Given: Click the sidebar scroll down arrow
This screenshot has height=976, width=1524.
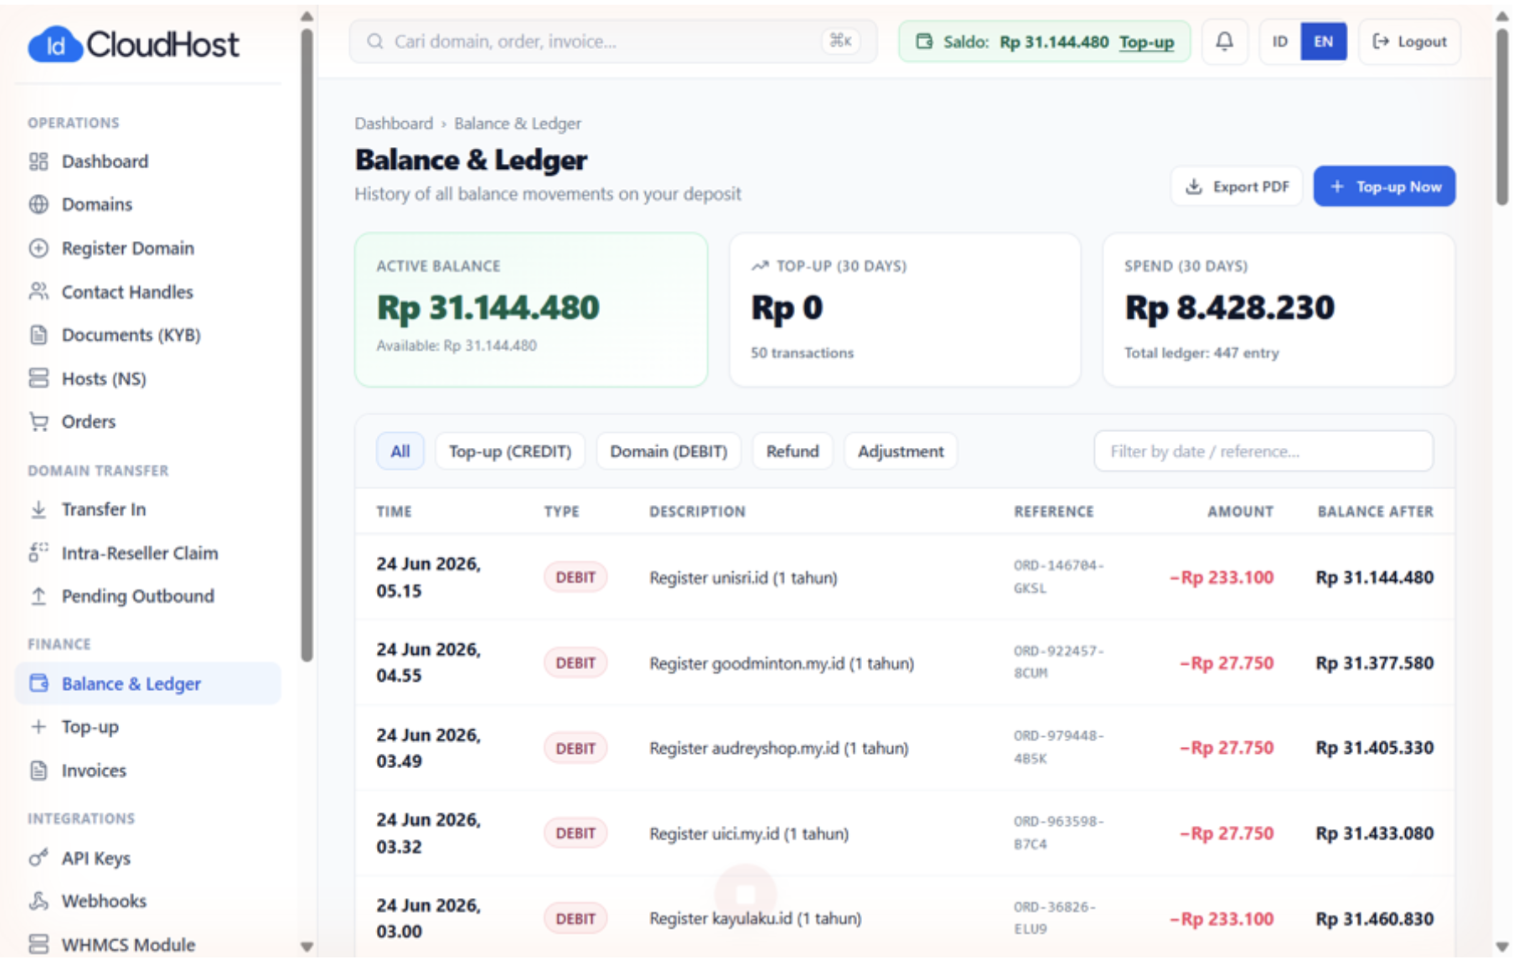Looking at the screenshot, I should tap(307, 946).
